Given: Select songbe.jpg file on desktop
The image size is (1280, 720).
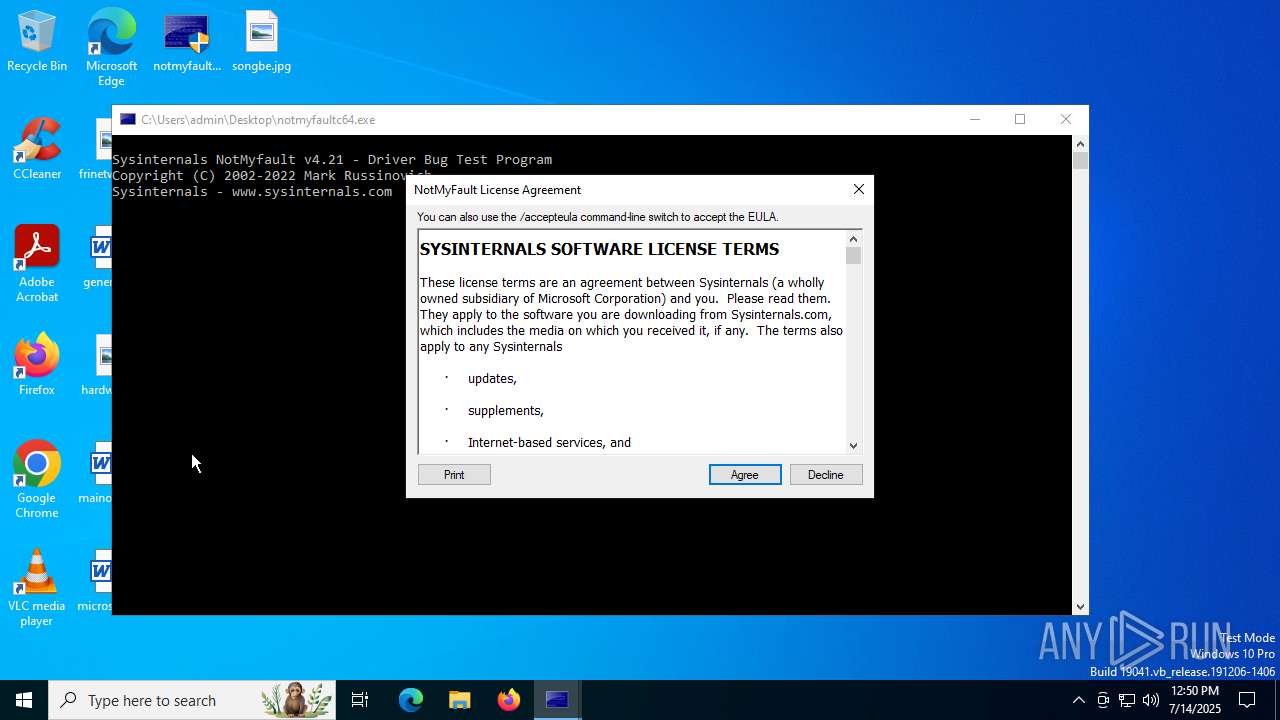Looking at the screenshot, I should (x=261, y=43).
